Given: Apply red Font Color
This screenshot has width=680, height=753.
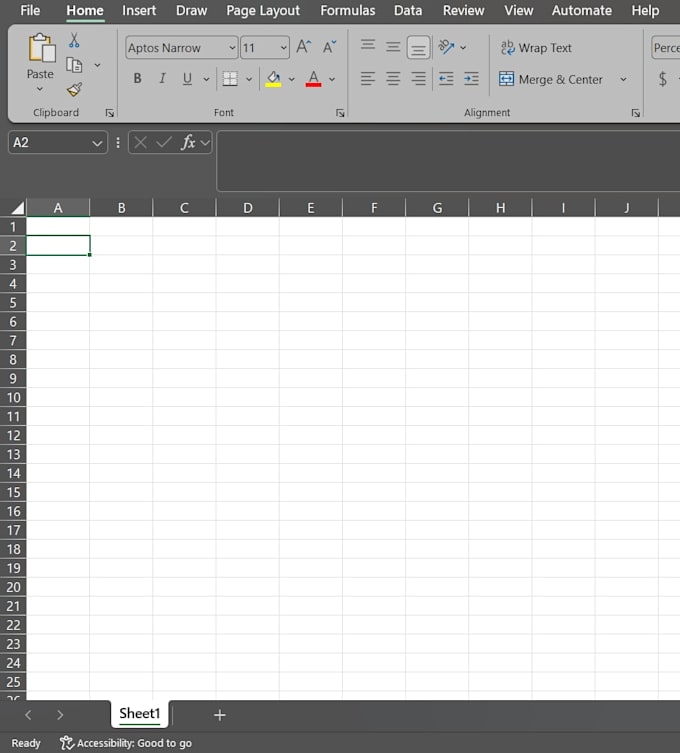Looking at the screenshot, I should pyautogui.click(x=313, y=79).
